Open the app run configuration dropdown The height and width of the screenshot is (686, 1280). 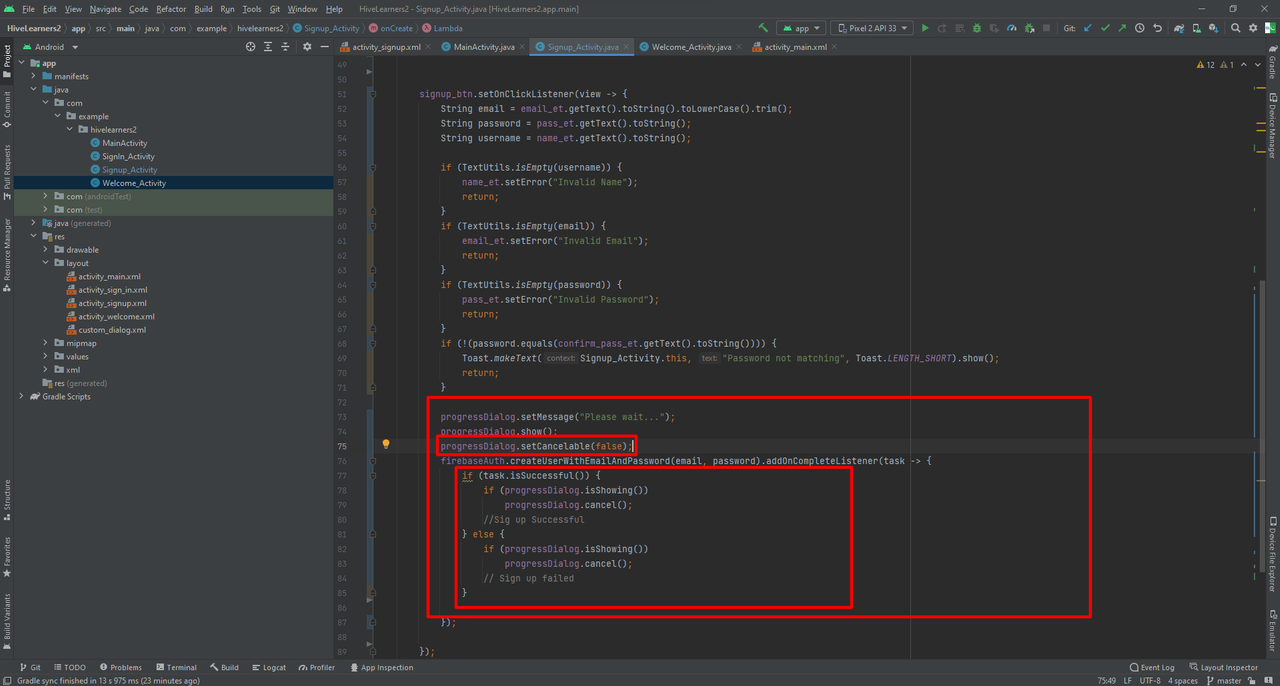coord(801,28)
